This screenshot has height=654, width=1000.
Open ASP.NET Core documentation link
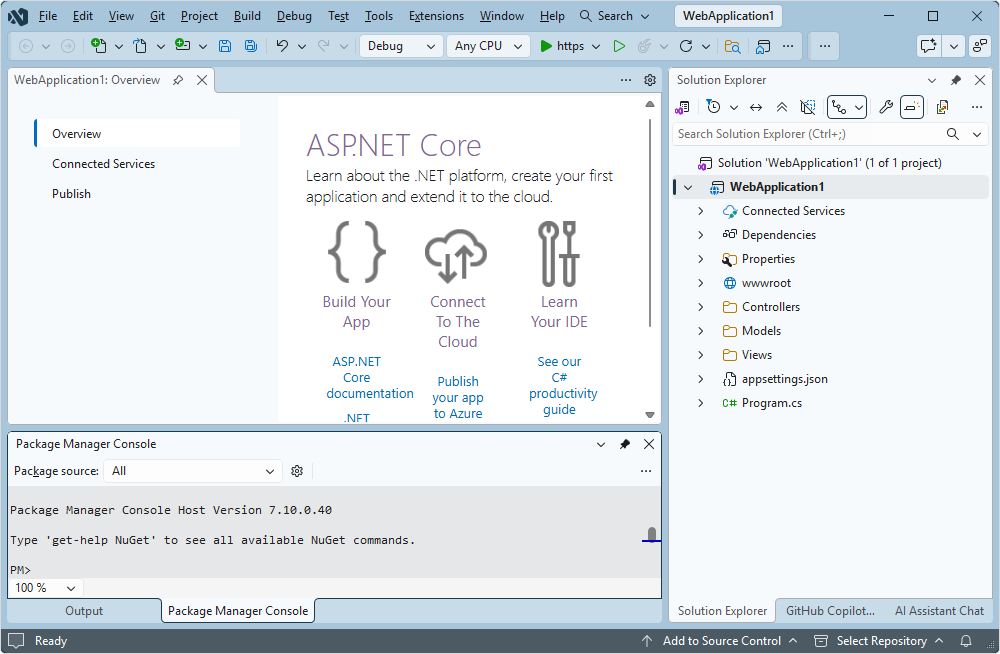(369, 378)
